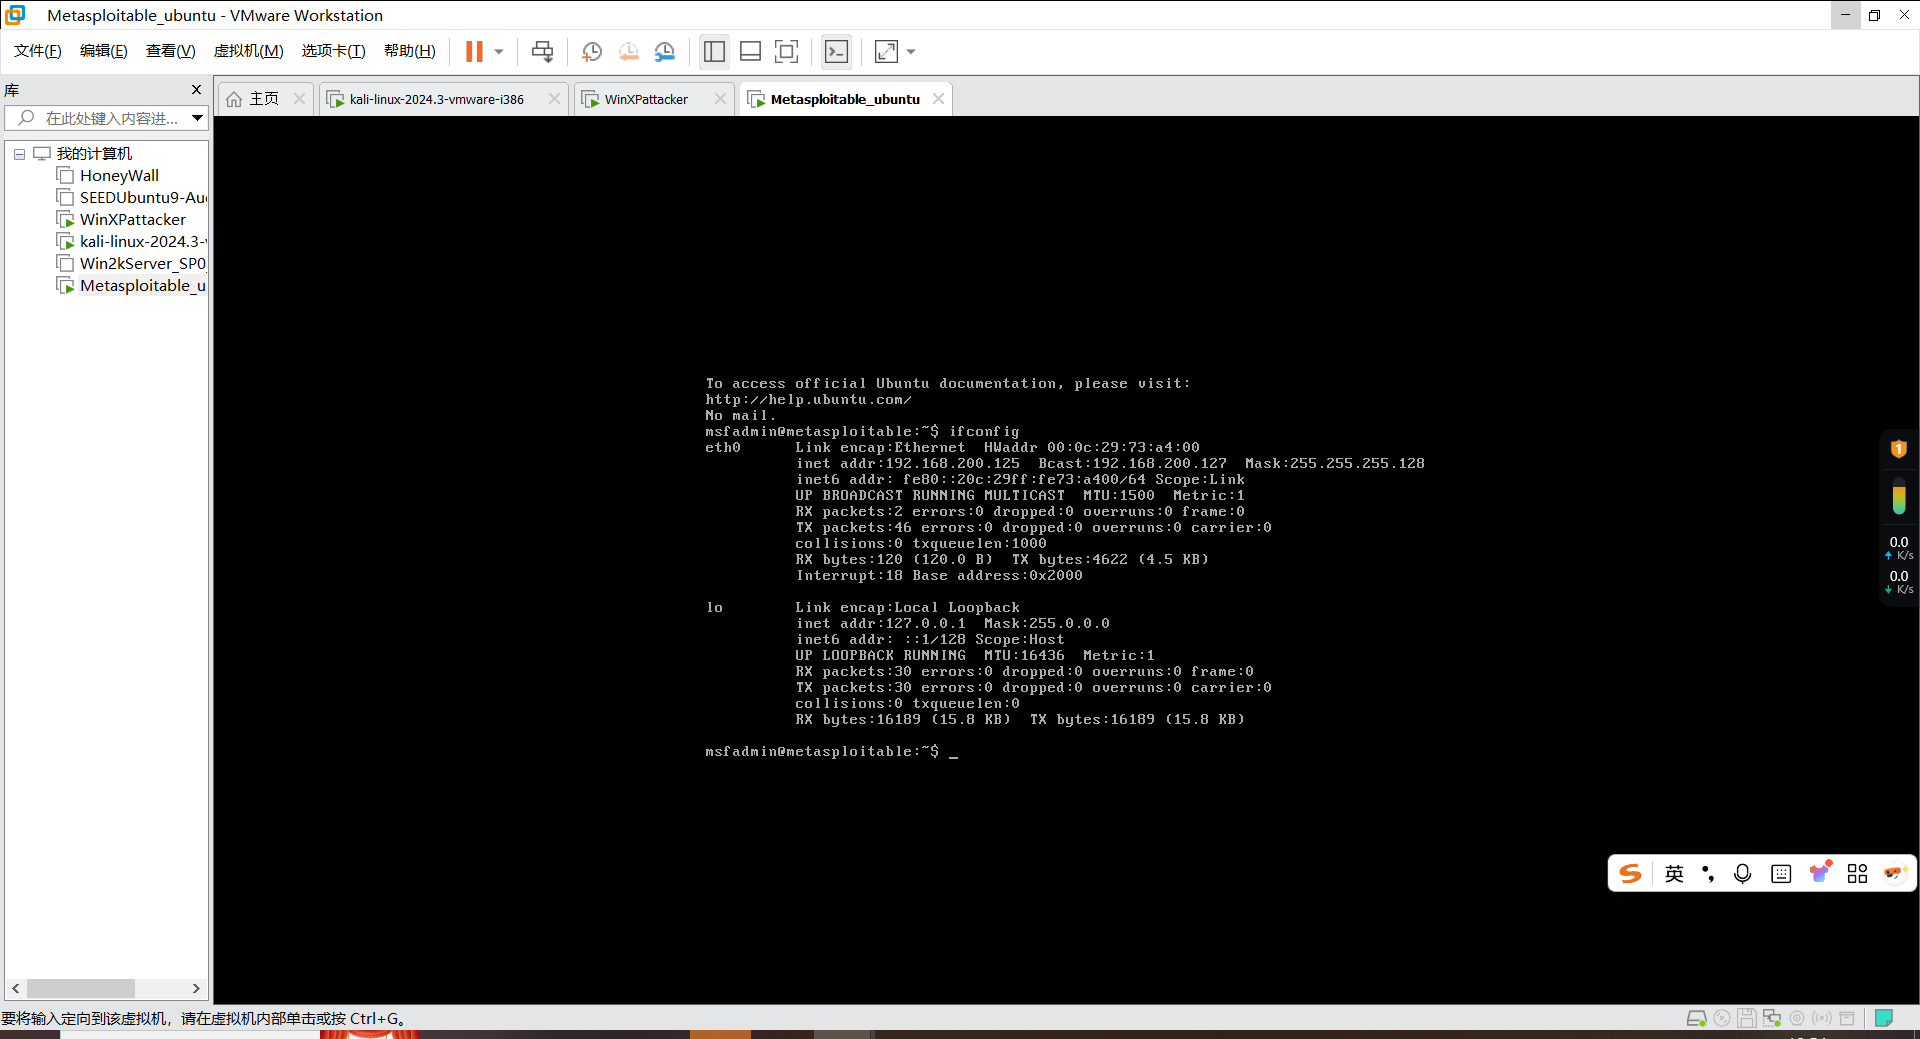Image resolution: width=1920 pixels, height=1039 pixels.
Task: Click the VMware Workstation title bar icon
Action: (15, 15)
